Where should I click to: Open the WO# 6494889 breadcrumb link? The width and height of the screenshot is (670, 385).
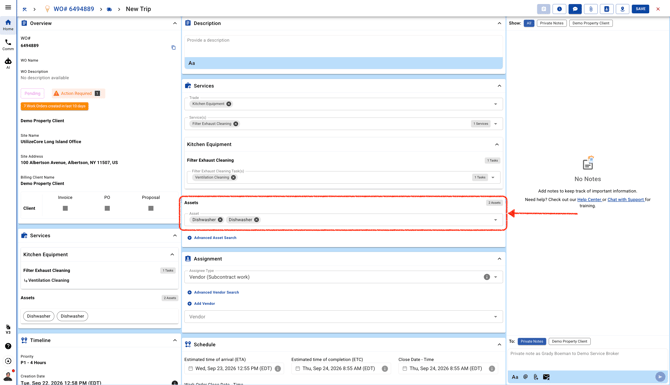click(73, 9)
